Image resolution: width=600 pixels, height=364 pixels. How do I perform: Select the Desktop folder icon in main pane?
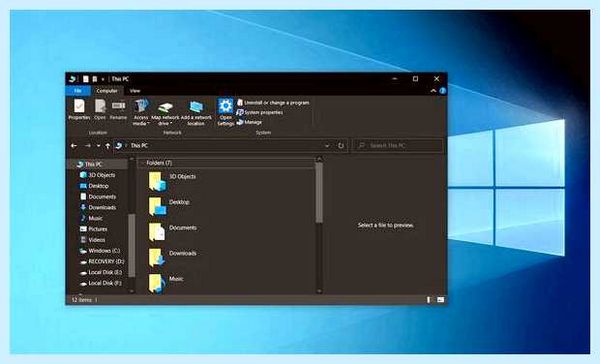157,207
